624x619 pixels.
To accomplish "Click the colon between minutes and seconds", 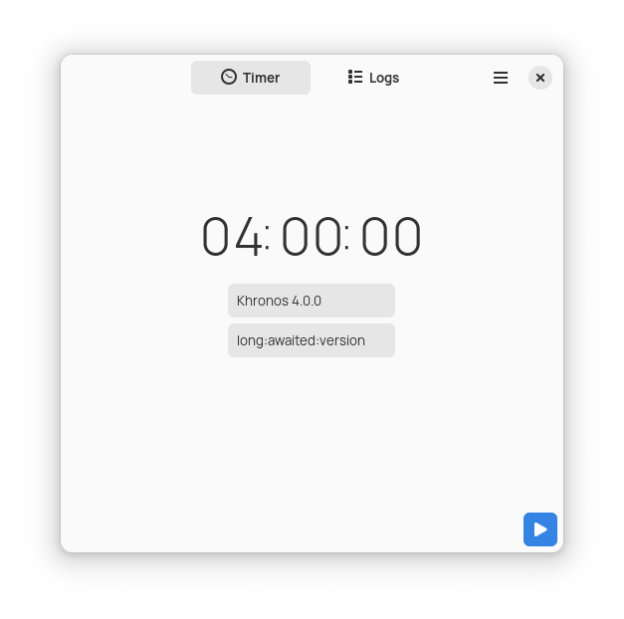I will pos(347,237).
